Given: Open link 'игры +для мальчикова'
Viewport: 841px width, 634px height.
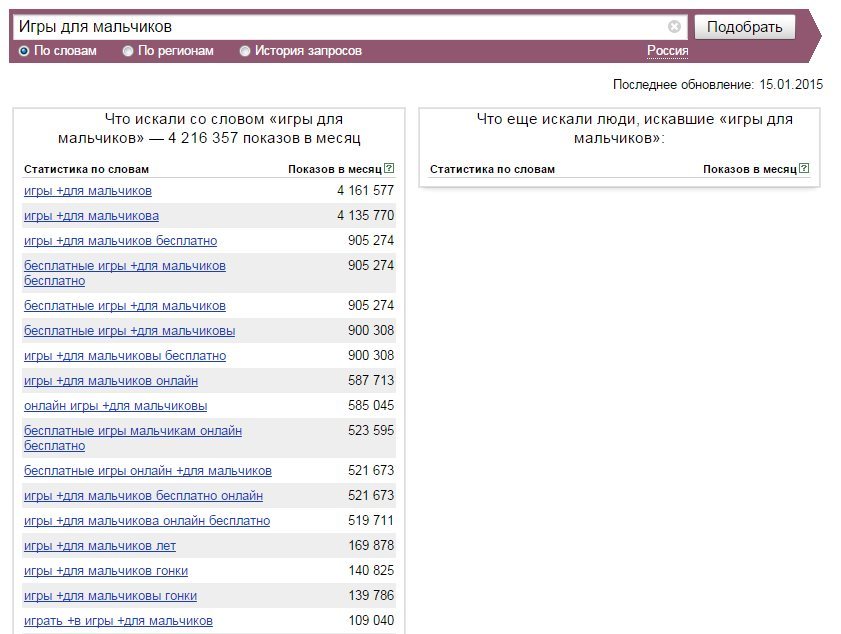Looking at the screenshot, I should coord(91,216).
